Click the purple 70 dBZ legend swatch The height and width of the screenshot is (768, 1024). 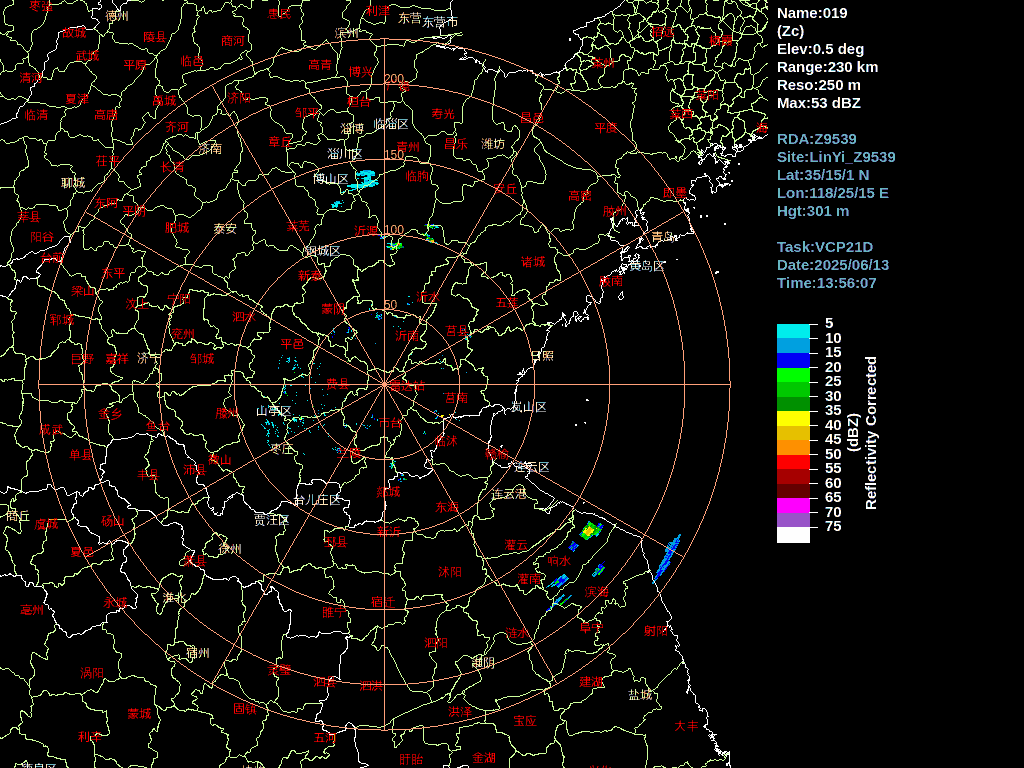[793, 520]
